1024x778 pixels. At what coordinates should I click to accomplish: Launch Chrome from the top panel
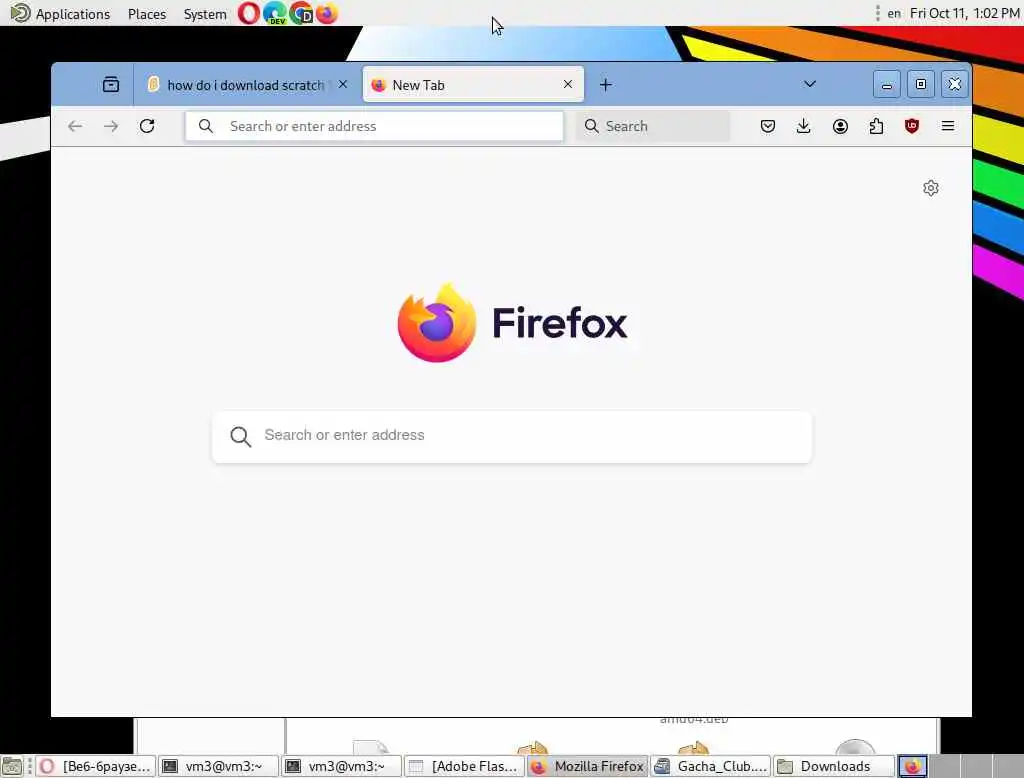301,13
